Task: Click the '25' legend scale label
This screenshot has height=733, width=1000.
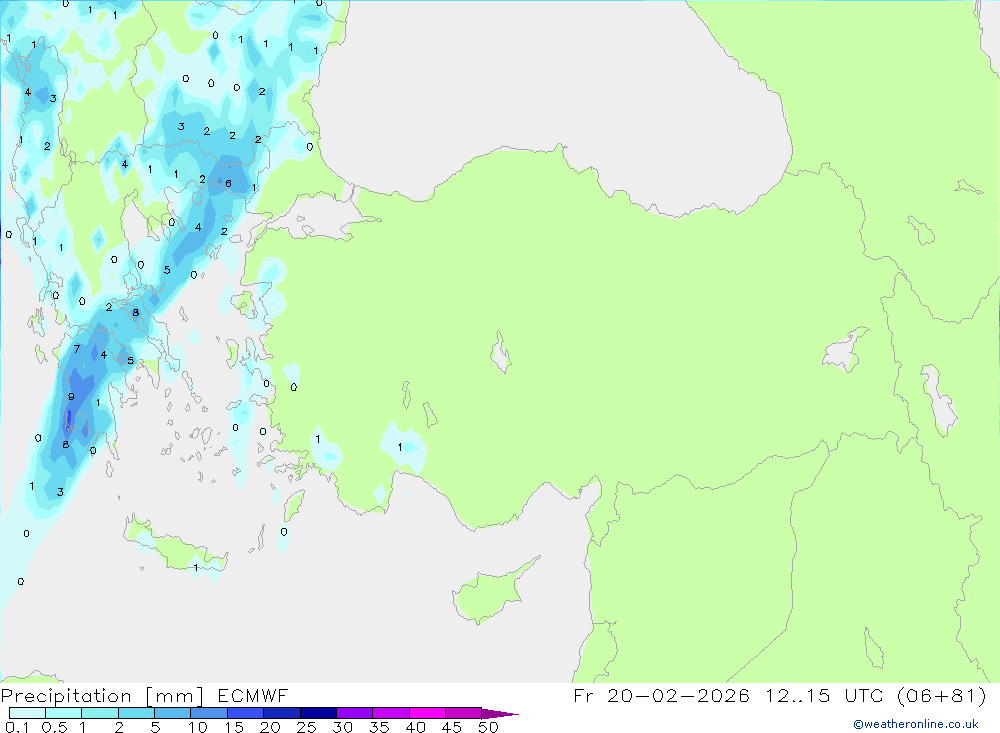Action: (x=306, y=727)
